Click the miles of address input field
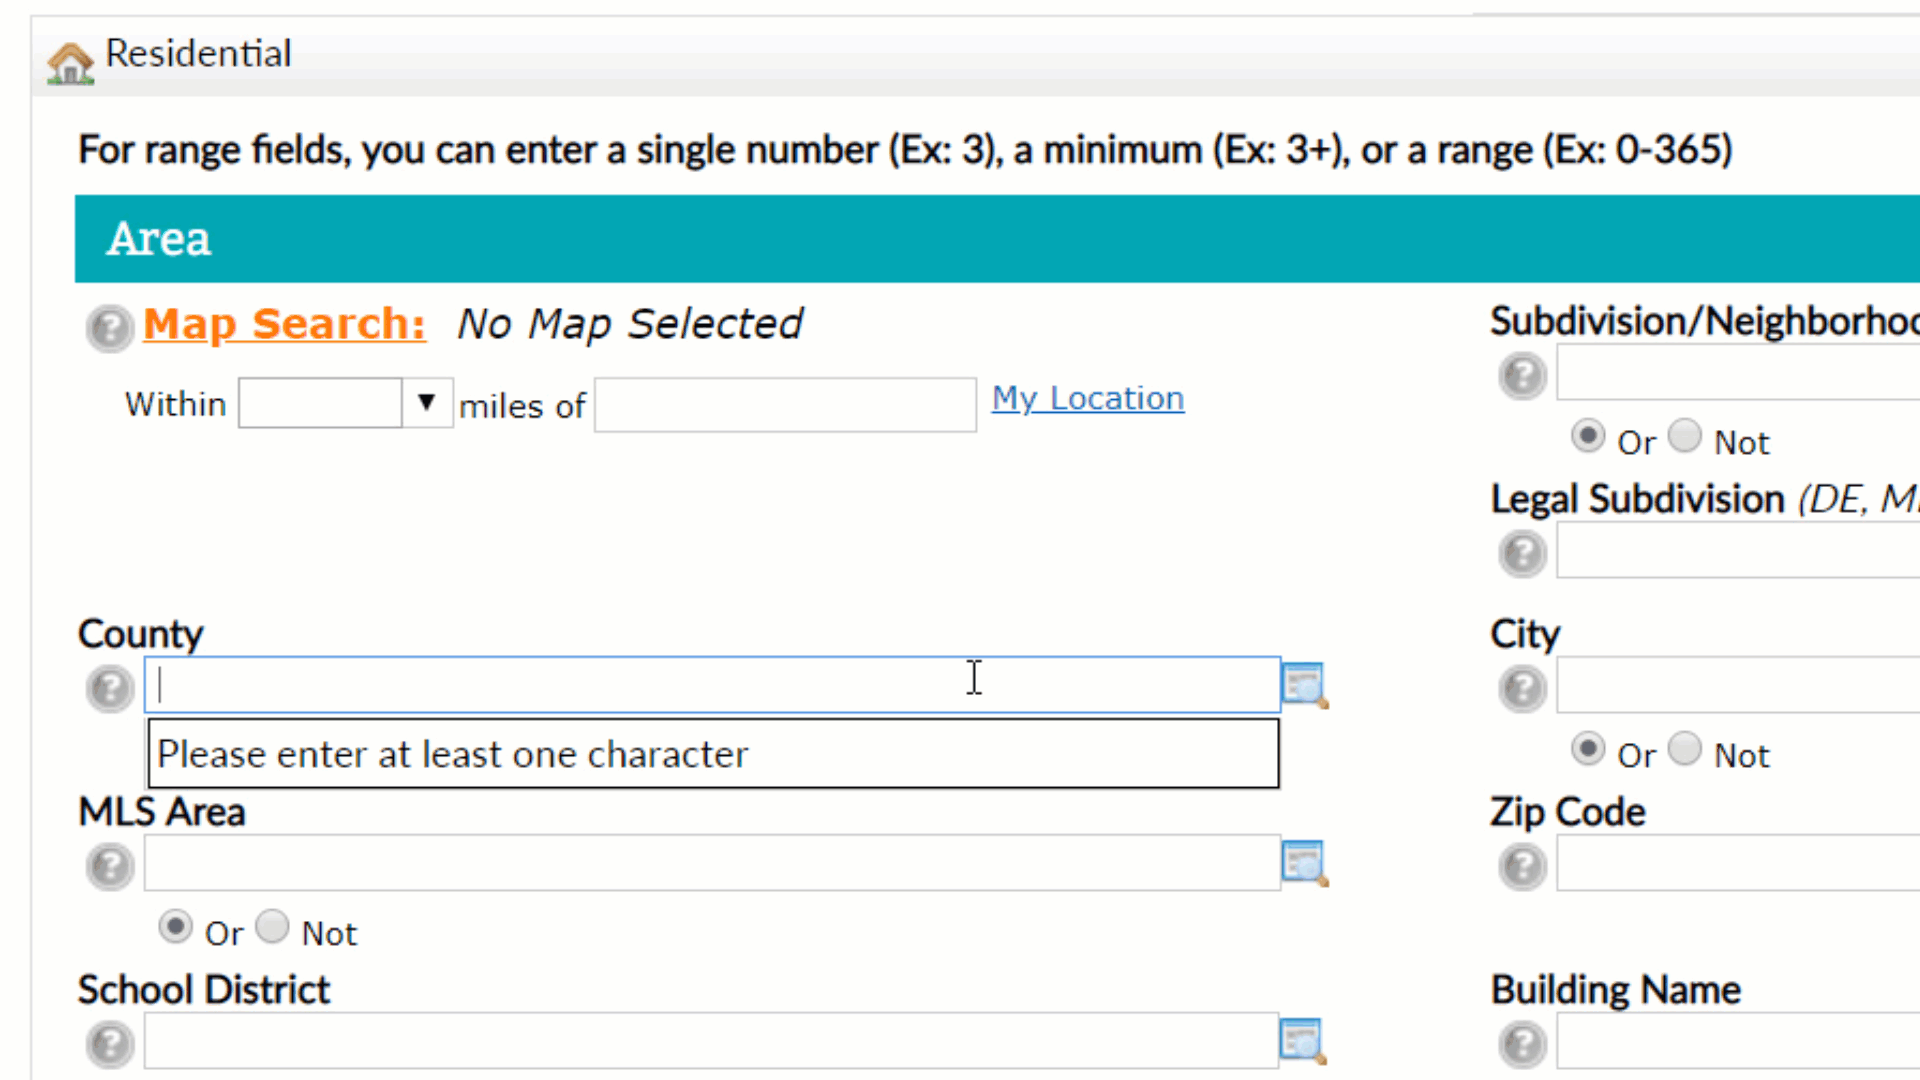The image size is (1920, 1080). (785, 405)
